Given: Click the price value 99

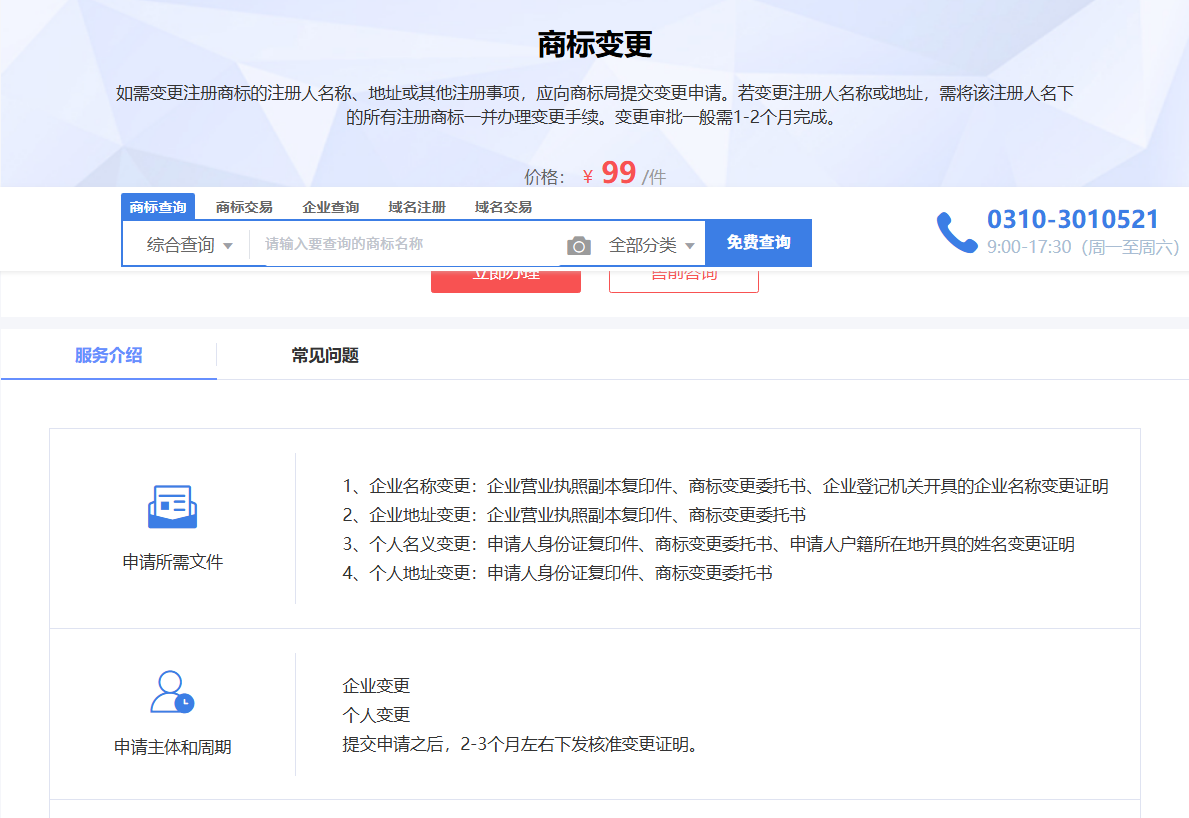Looking at the screenshot, I should point(619,173).
